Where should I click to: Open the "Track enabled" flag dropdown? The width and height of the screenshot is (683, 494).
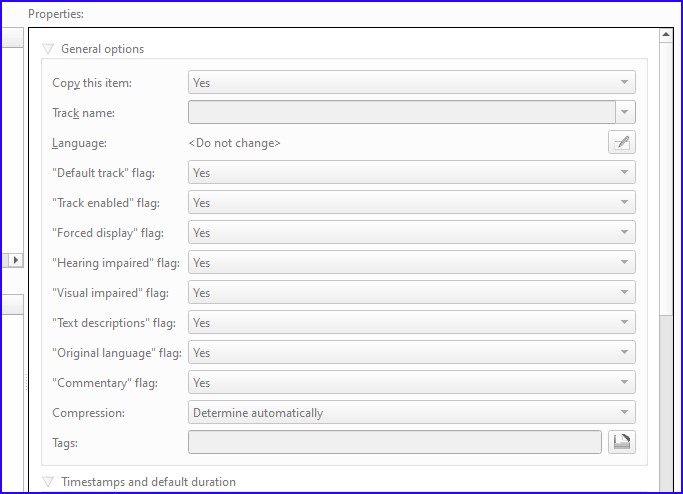411,203
